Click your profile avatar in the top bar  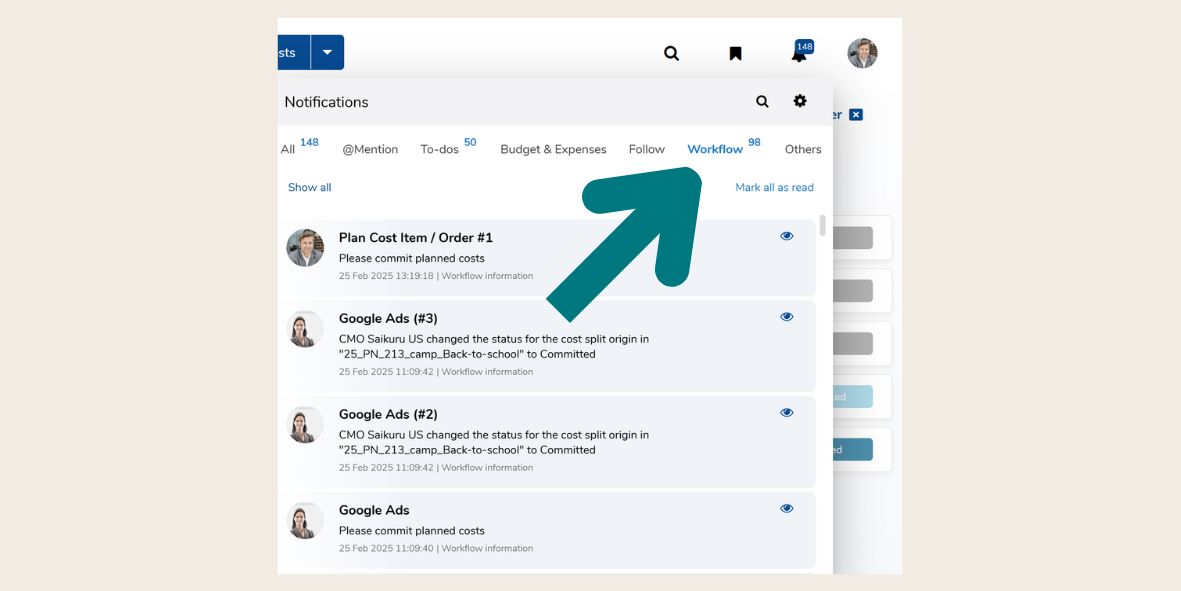[863, 53]
